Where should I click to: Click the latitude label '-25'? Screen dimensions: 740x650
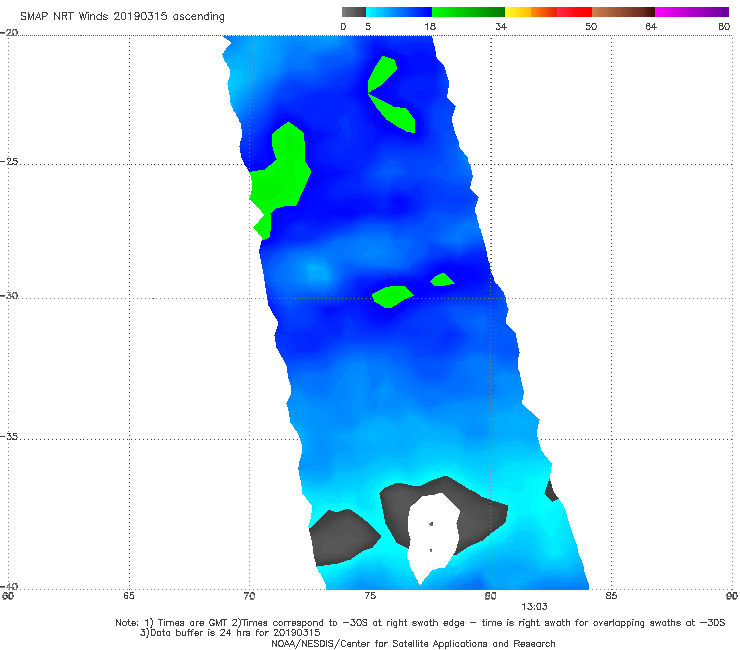click(9, 161)
